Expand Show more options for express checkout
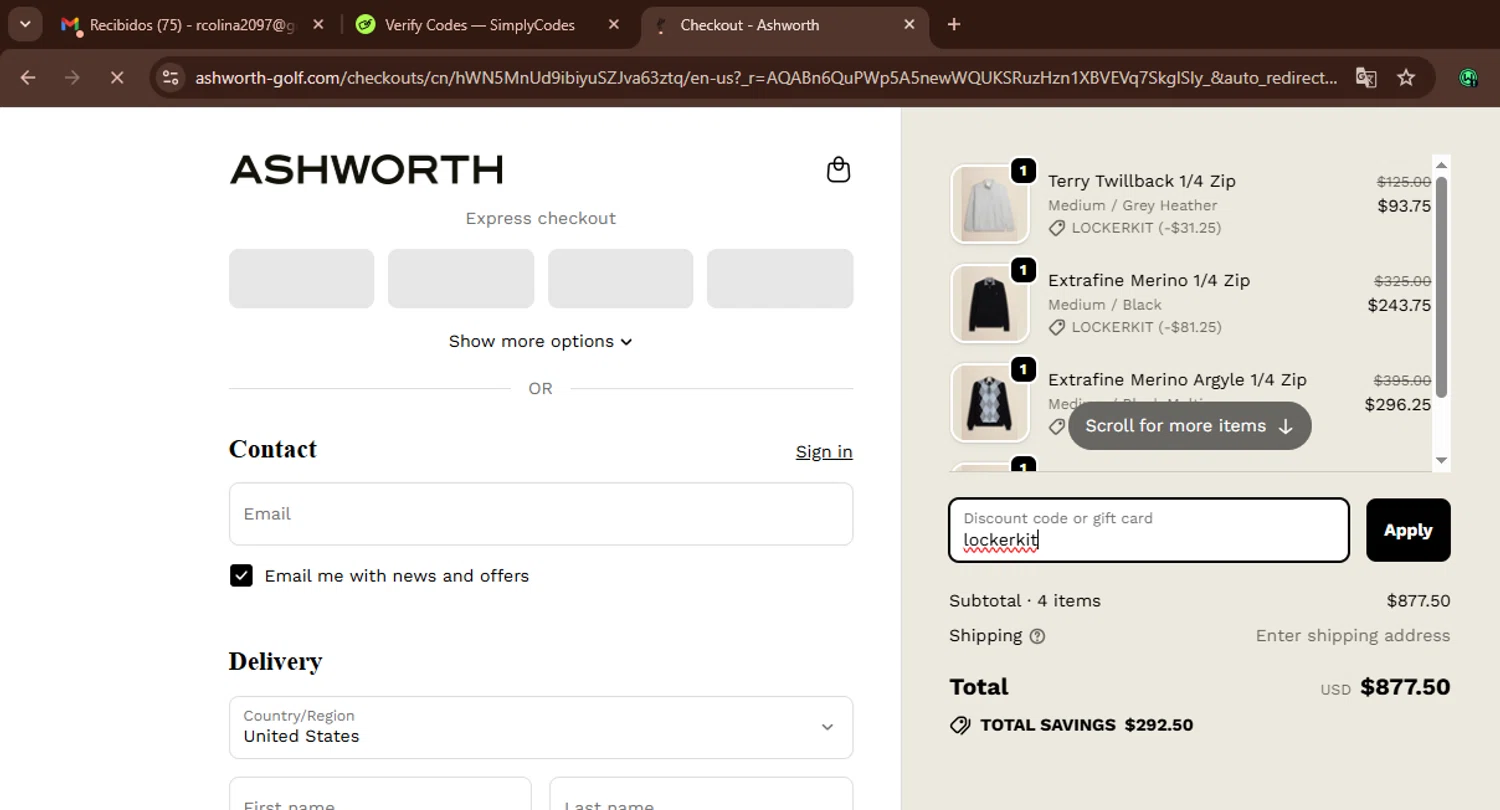Image resolution: width=1500 pixels, height=810 pixels. 540,341
